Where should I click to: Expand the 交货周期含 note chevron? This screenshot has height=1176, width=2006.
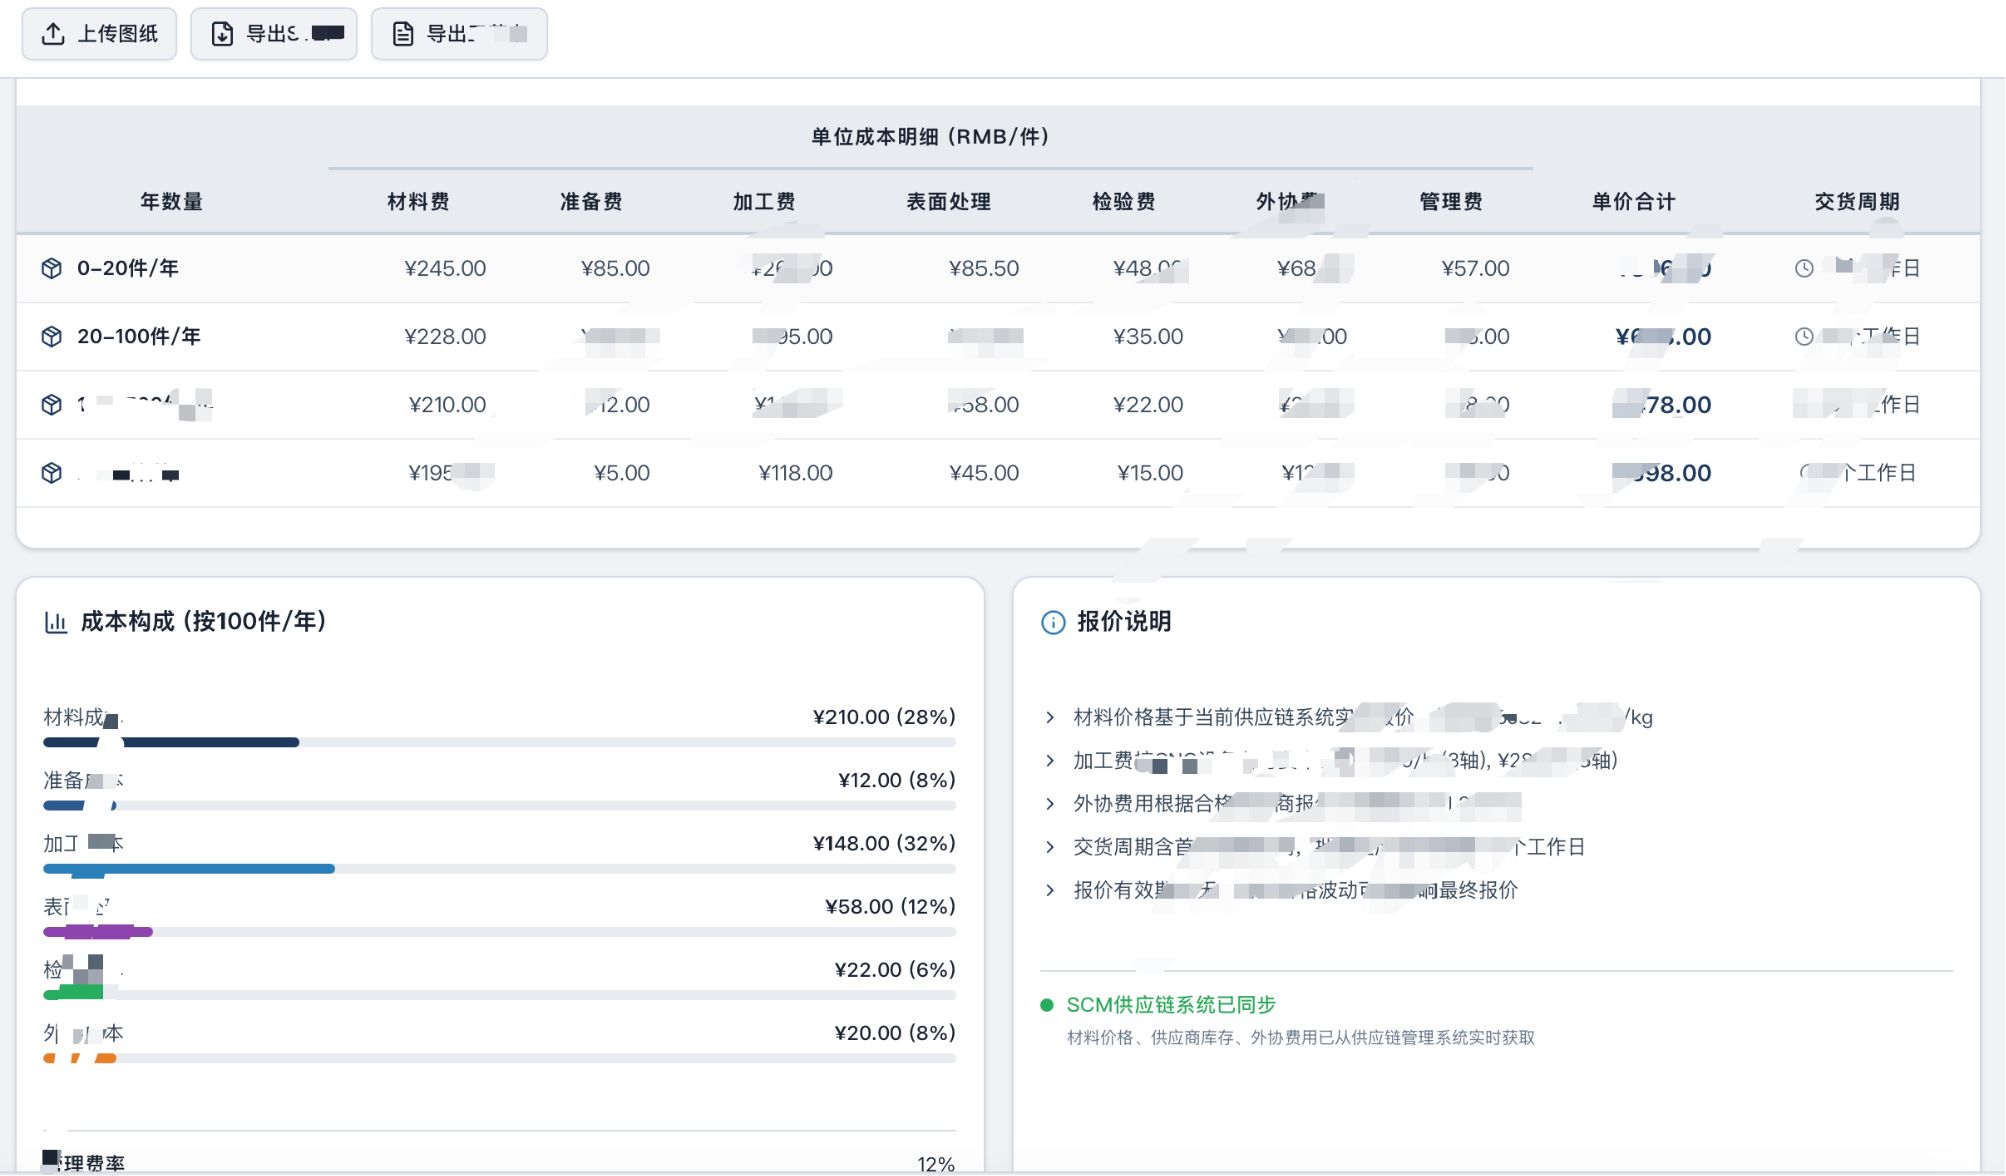click(x=1050, y=846)
